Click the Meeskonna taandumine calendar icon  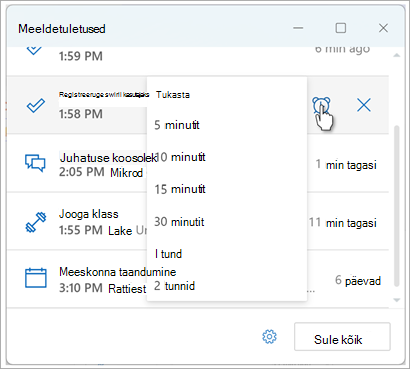36,277
